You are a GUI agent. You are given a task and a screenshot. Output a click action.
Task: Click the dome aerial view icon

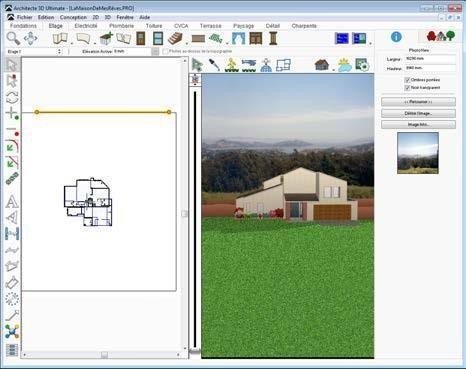266,65
